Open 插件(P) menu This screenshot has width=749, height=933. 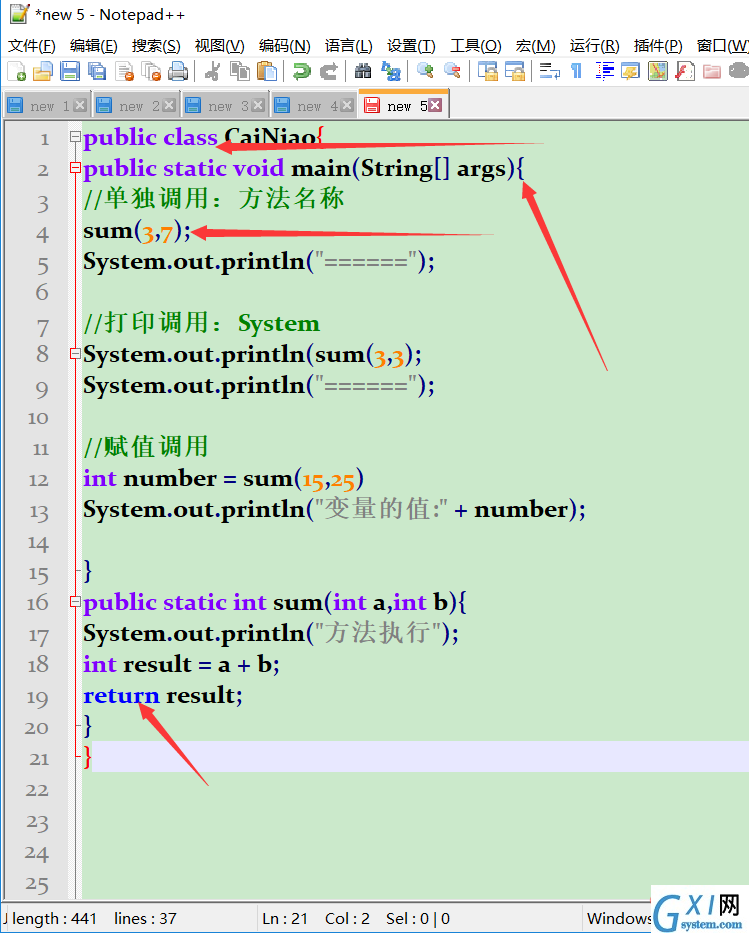(657, 46)
